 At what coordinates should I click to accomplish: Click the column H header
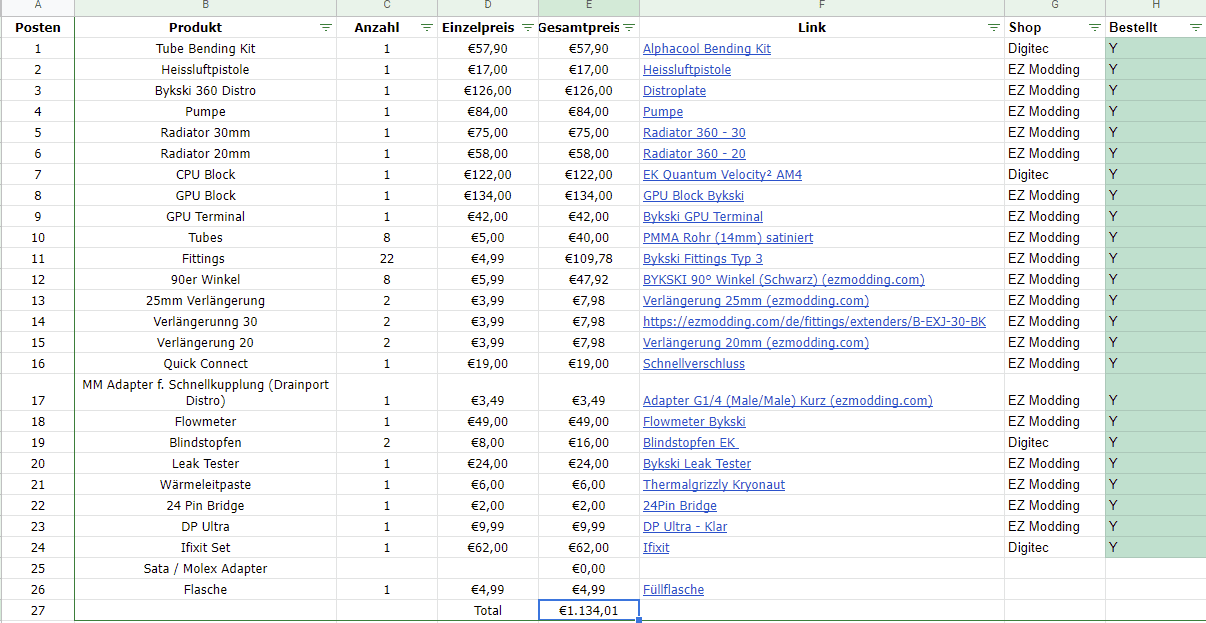(1155, 7)
